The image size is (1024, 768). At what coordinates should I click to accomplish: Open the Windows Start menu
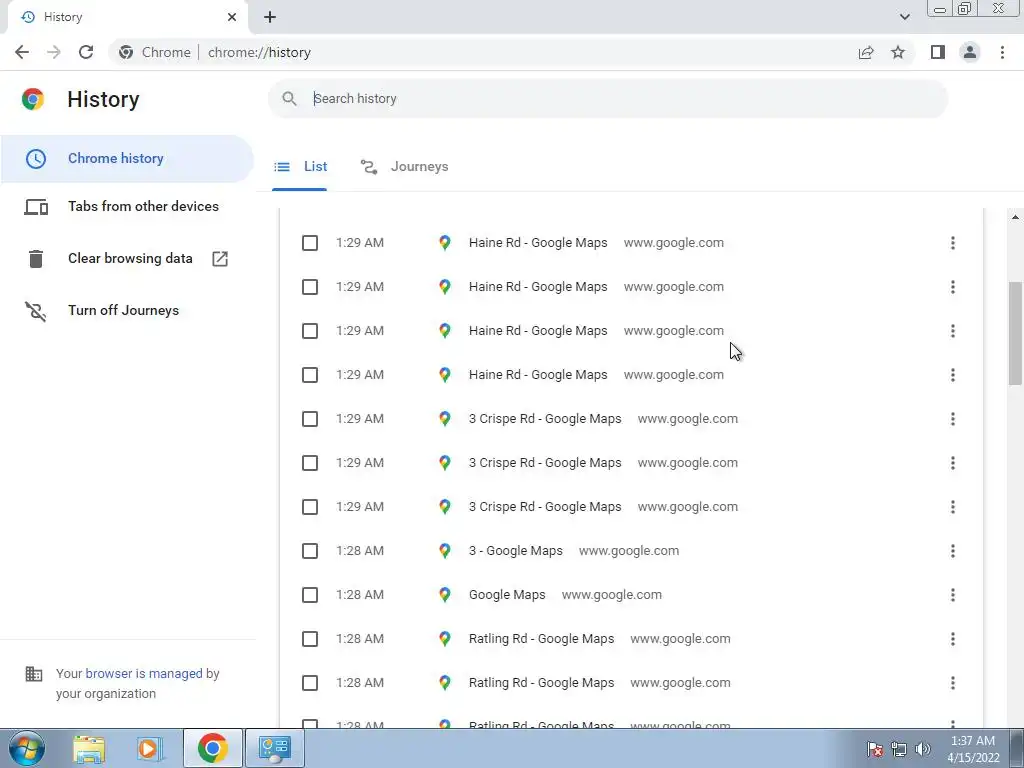pos(27,748)
